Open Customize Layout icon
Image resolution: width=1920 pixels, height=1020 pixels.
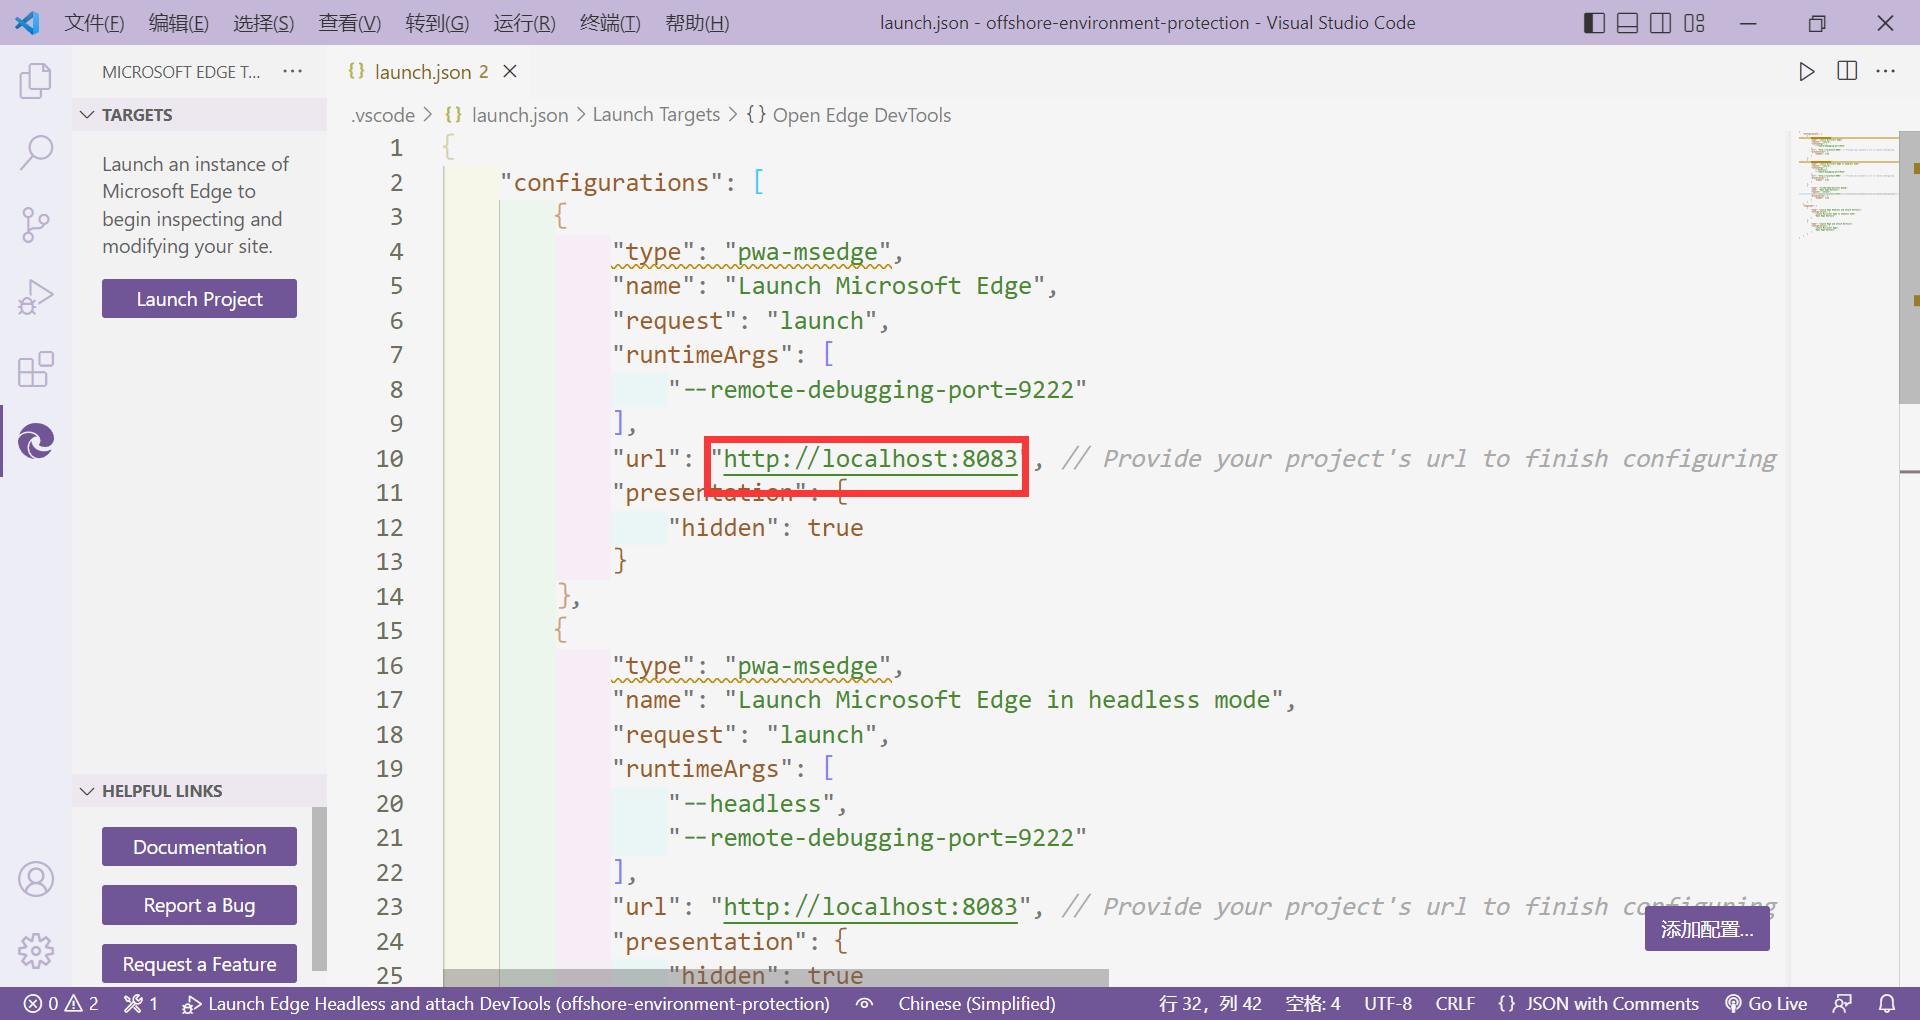[1694, 23]
